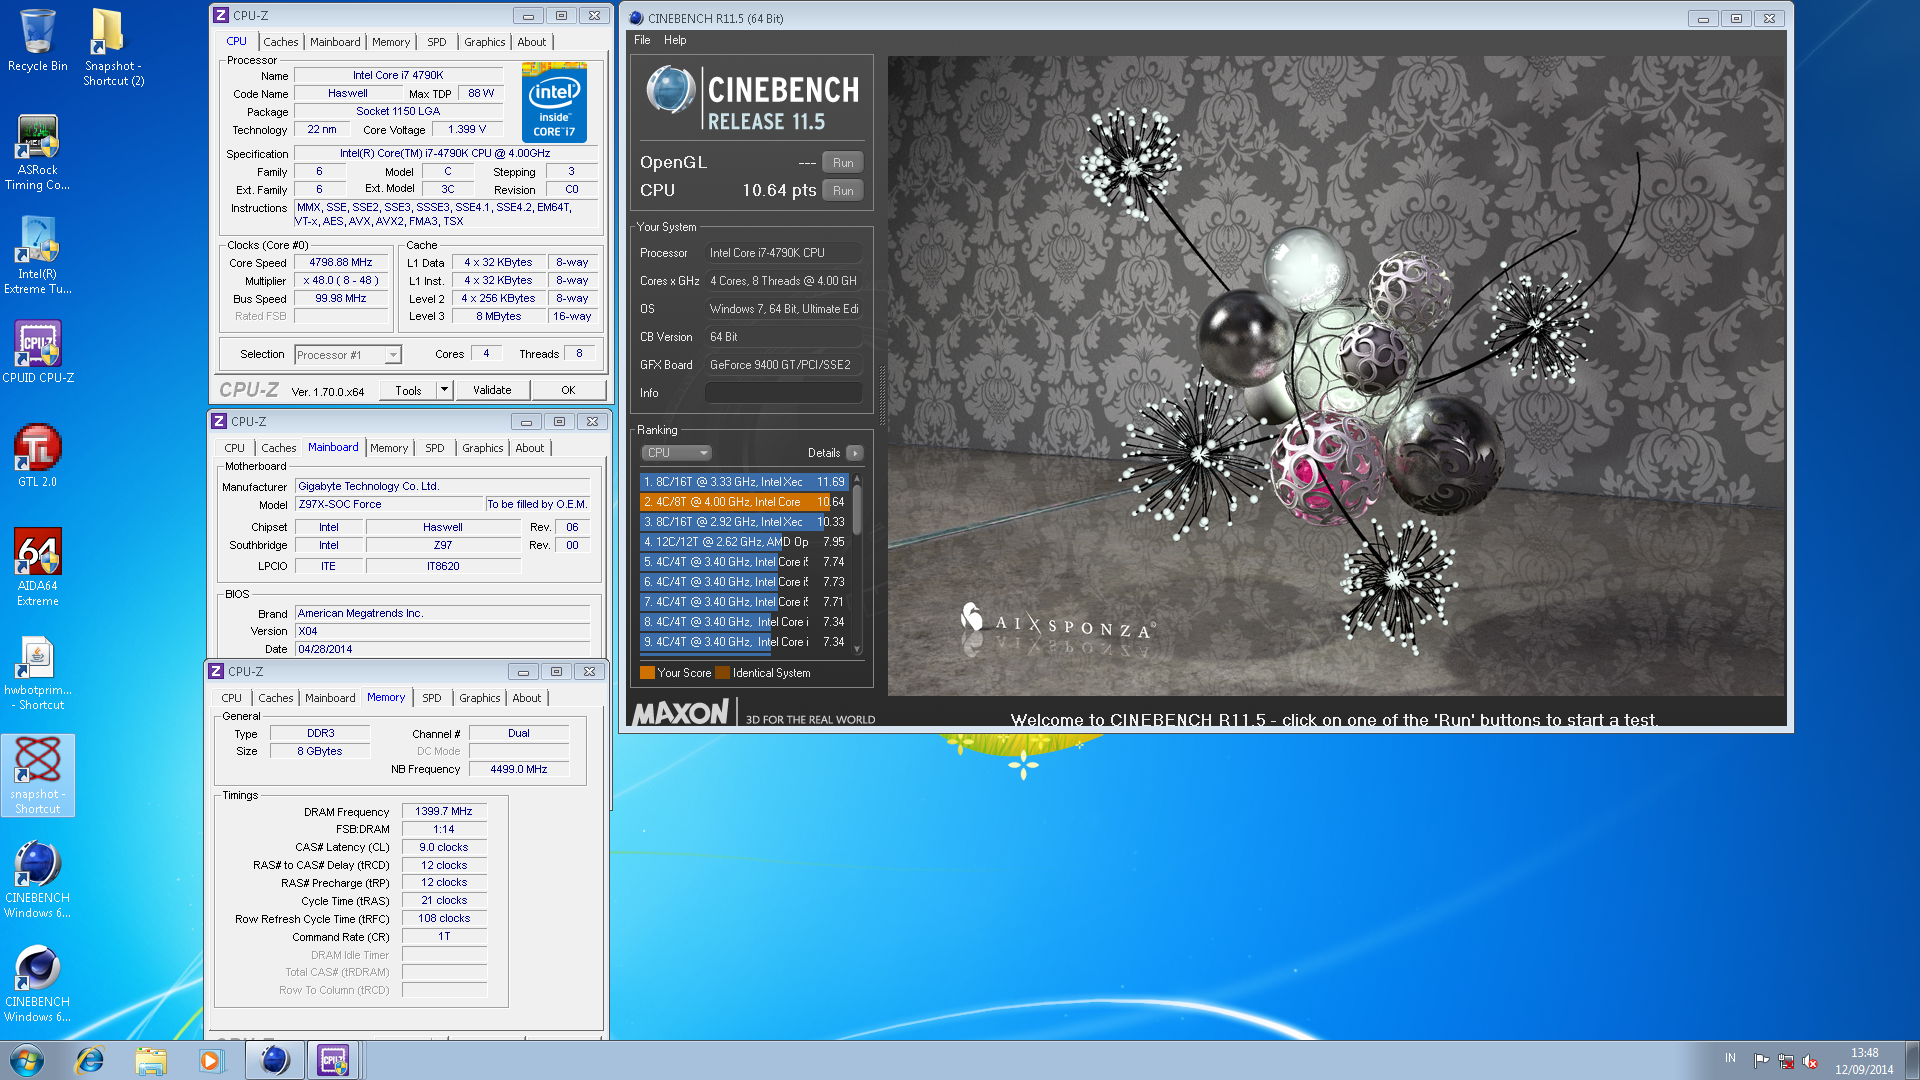Click the Tools button in CPU-Z
Viewport: 1920px width, 1080px height.
tap(408, 390)
